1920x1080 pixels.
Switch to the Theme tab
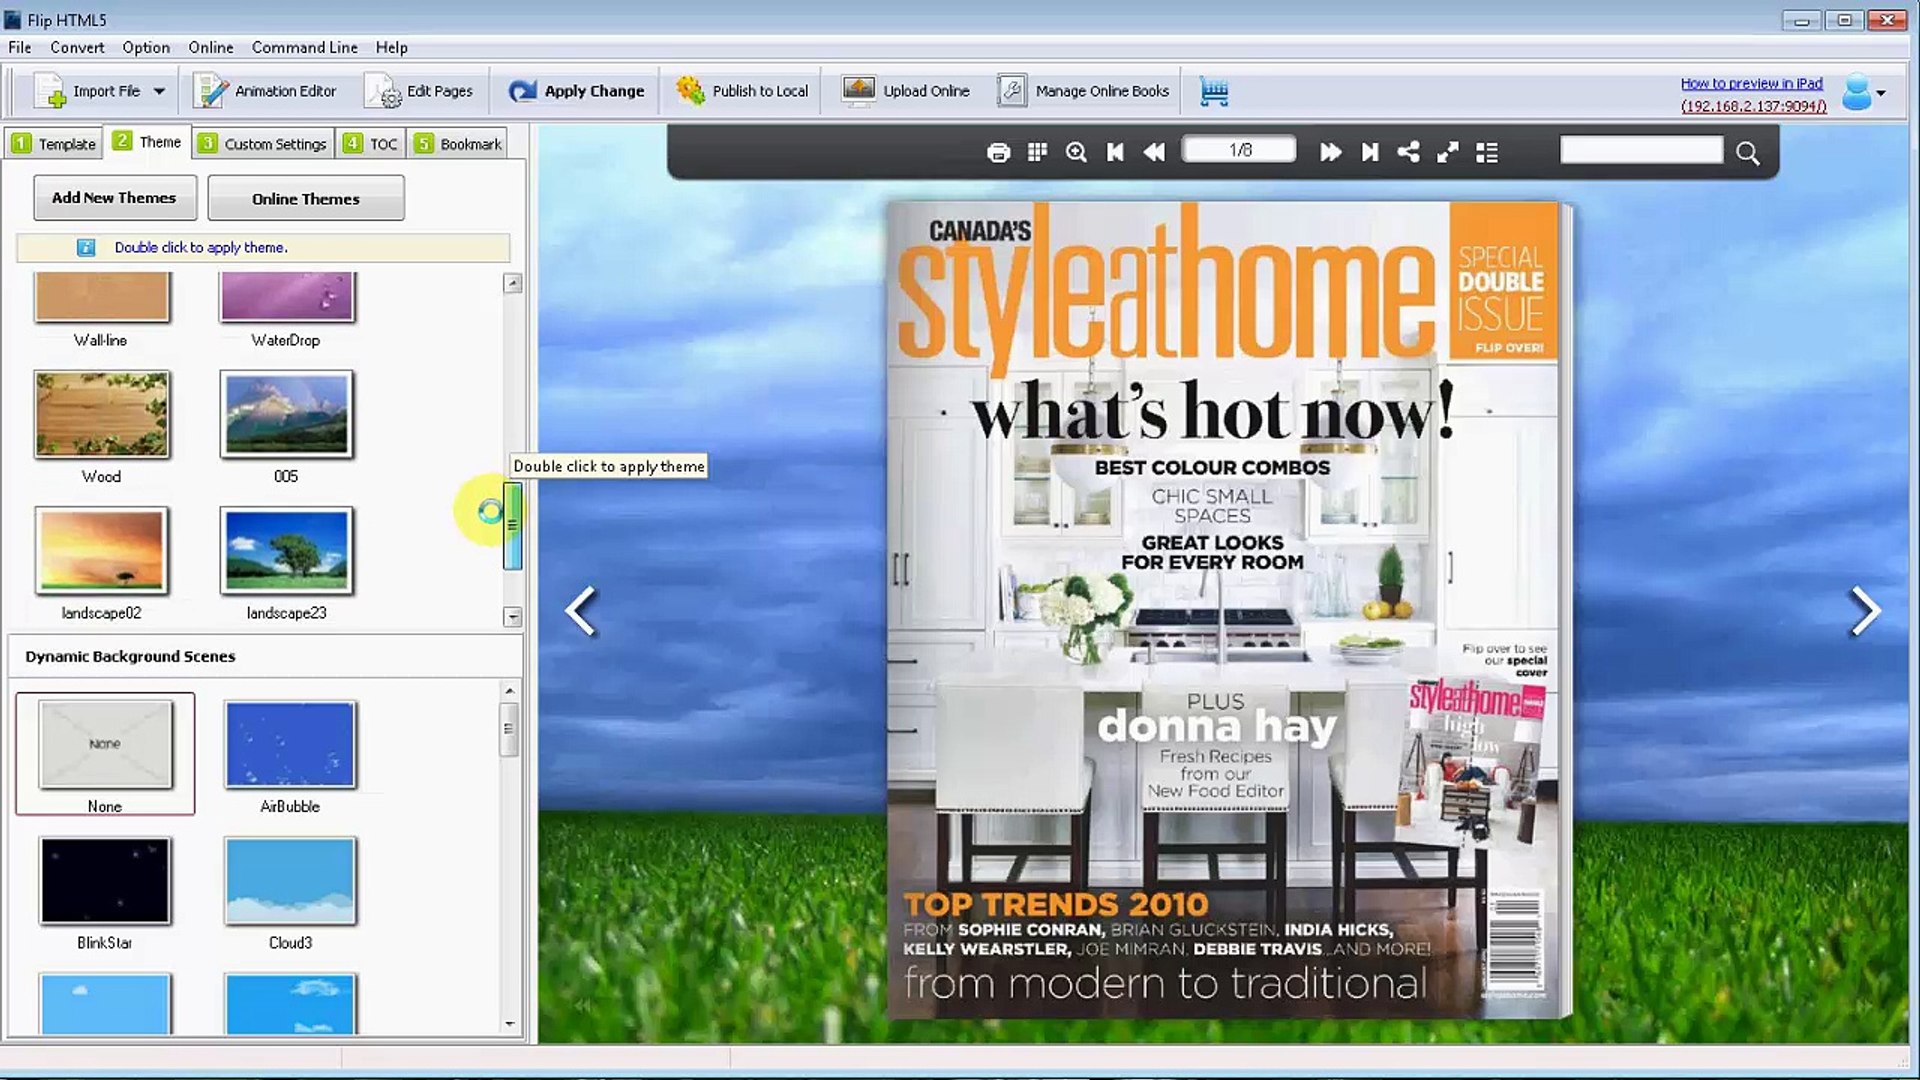(x=147, y=142)
